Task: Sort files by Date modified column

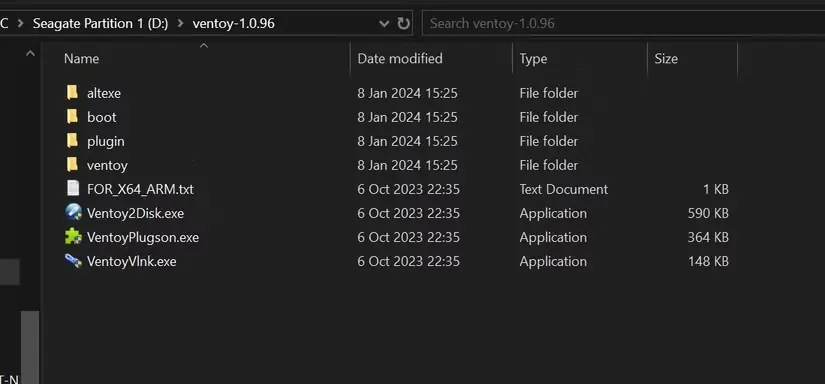Action: pyautogui.click(x=400, y=58)
